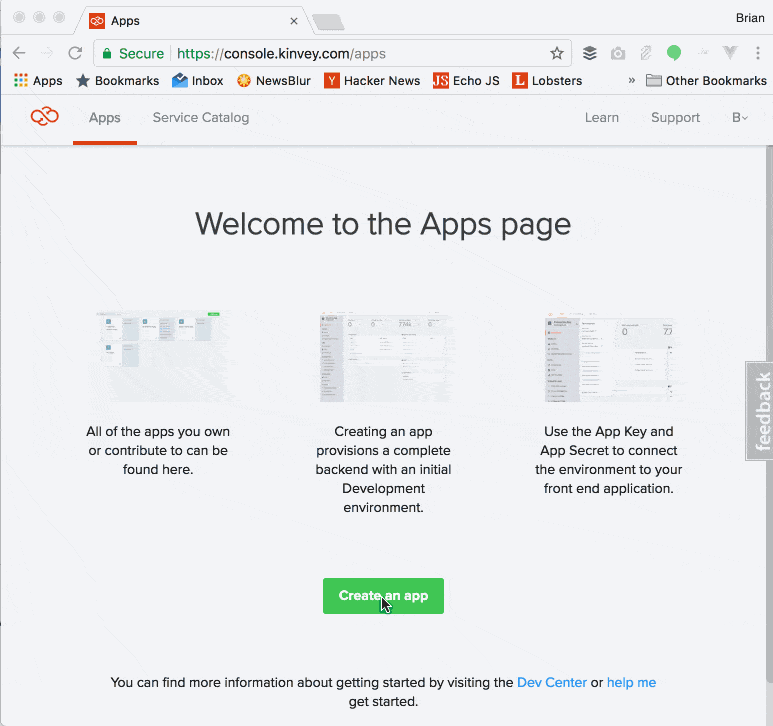Open the Hacker News bookmark
The image size is (773, 726).
(372, 80)
